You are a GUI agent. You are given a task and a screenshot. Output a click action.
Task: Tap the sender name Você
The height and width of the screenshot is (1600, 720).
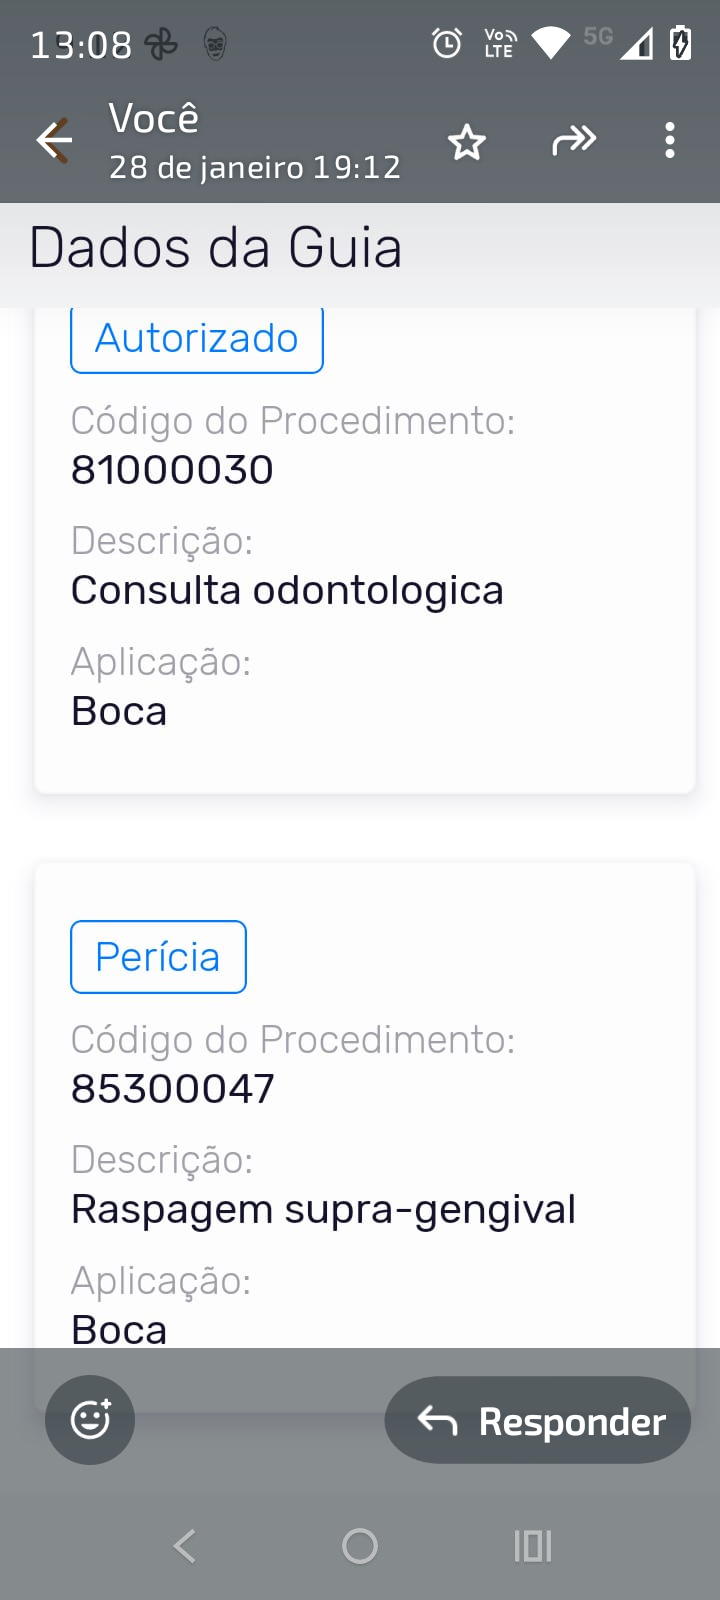coord(154,119)
